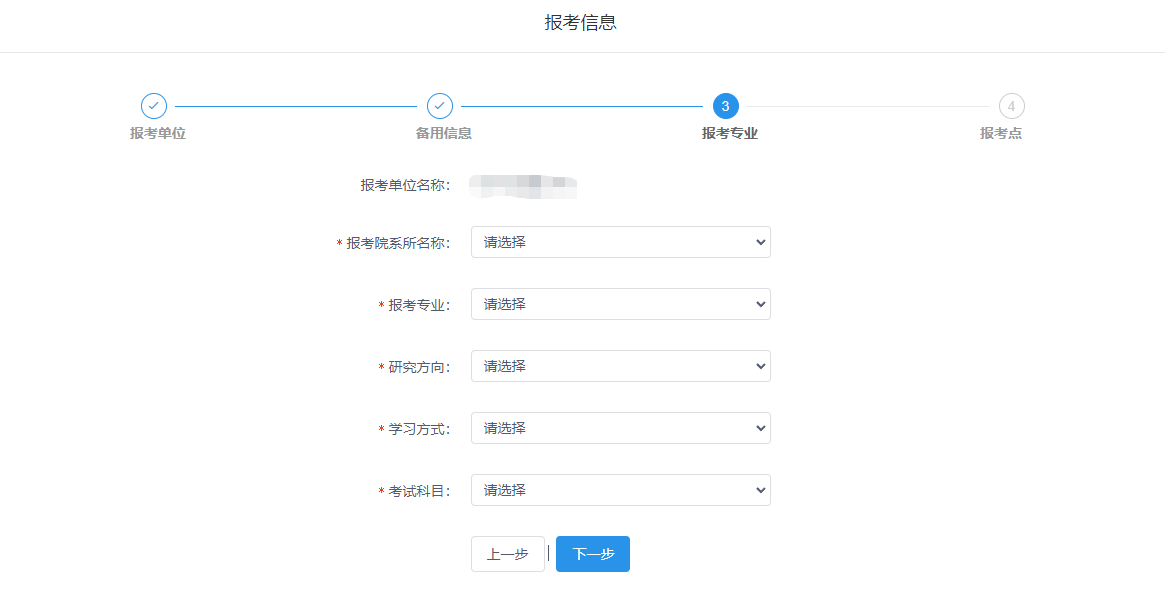Viewport: 1165px width, 610px height.
Task: Click the gray step 4 circle
Action: (x=1012, y=106)
